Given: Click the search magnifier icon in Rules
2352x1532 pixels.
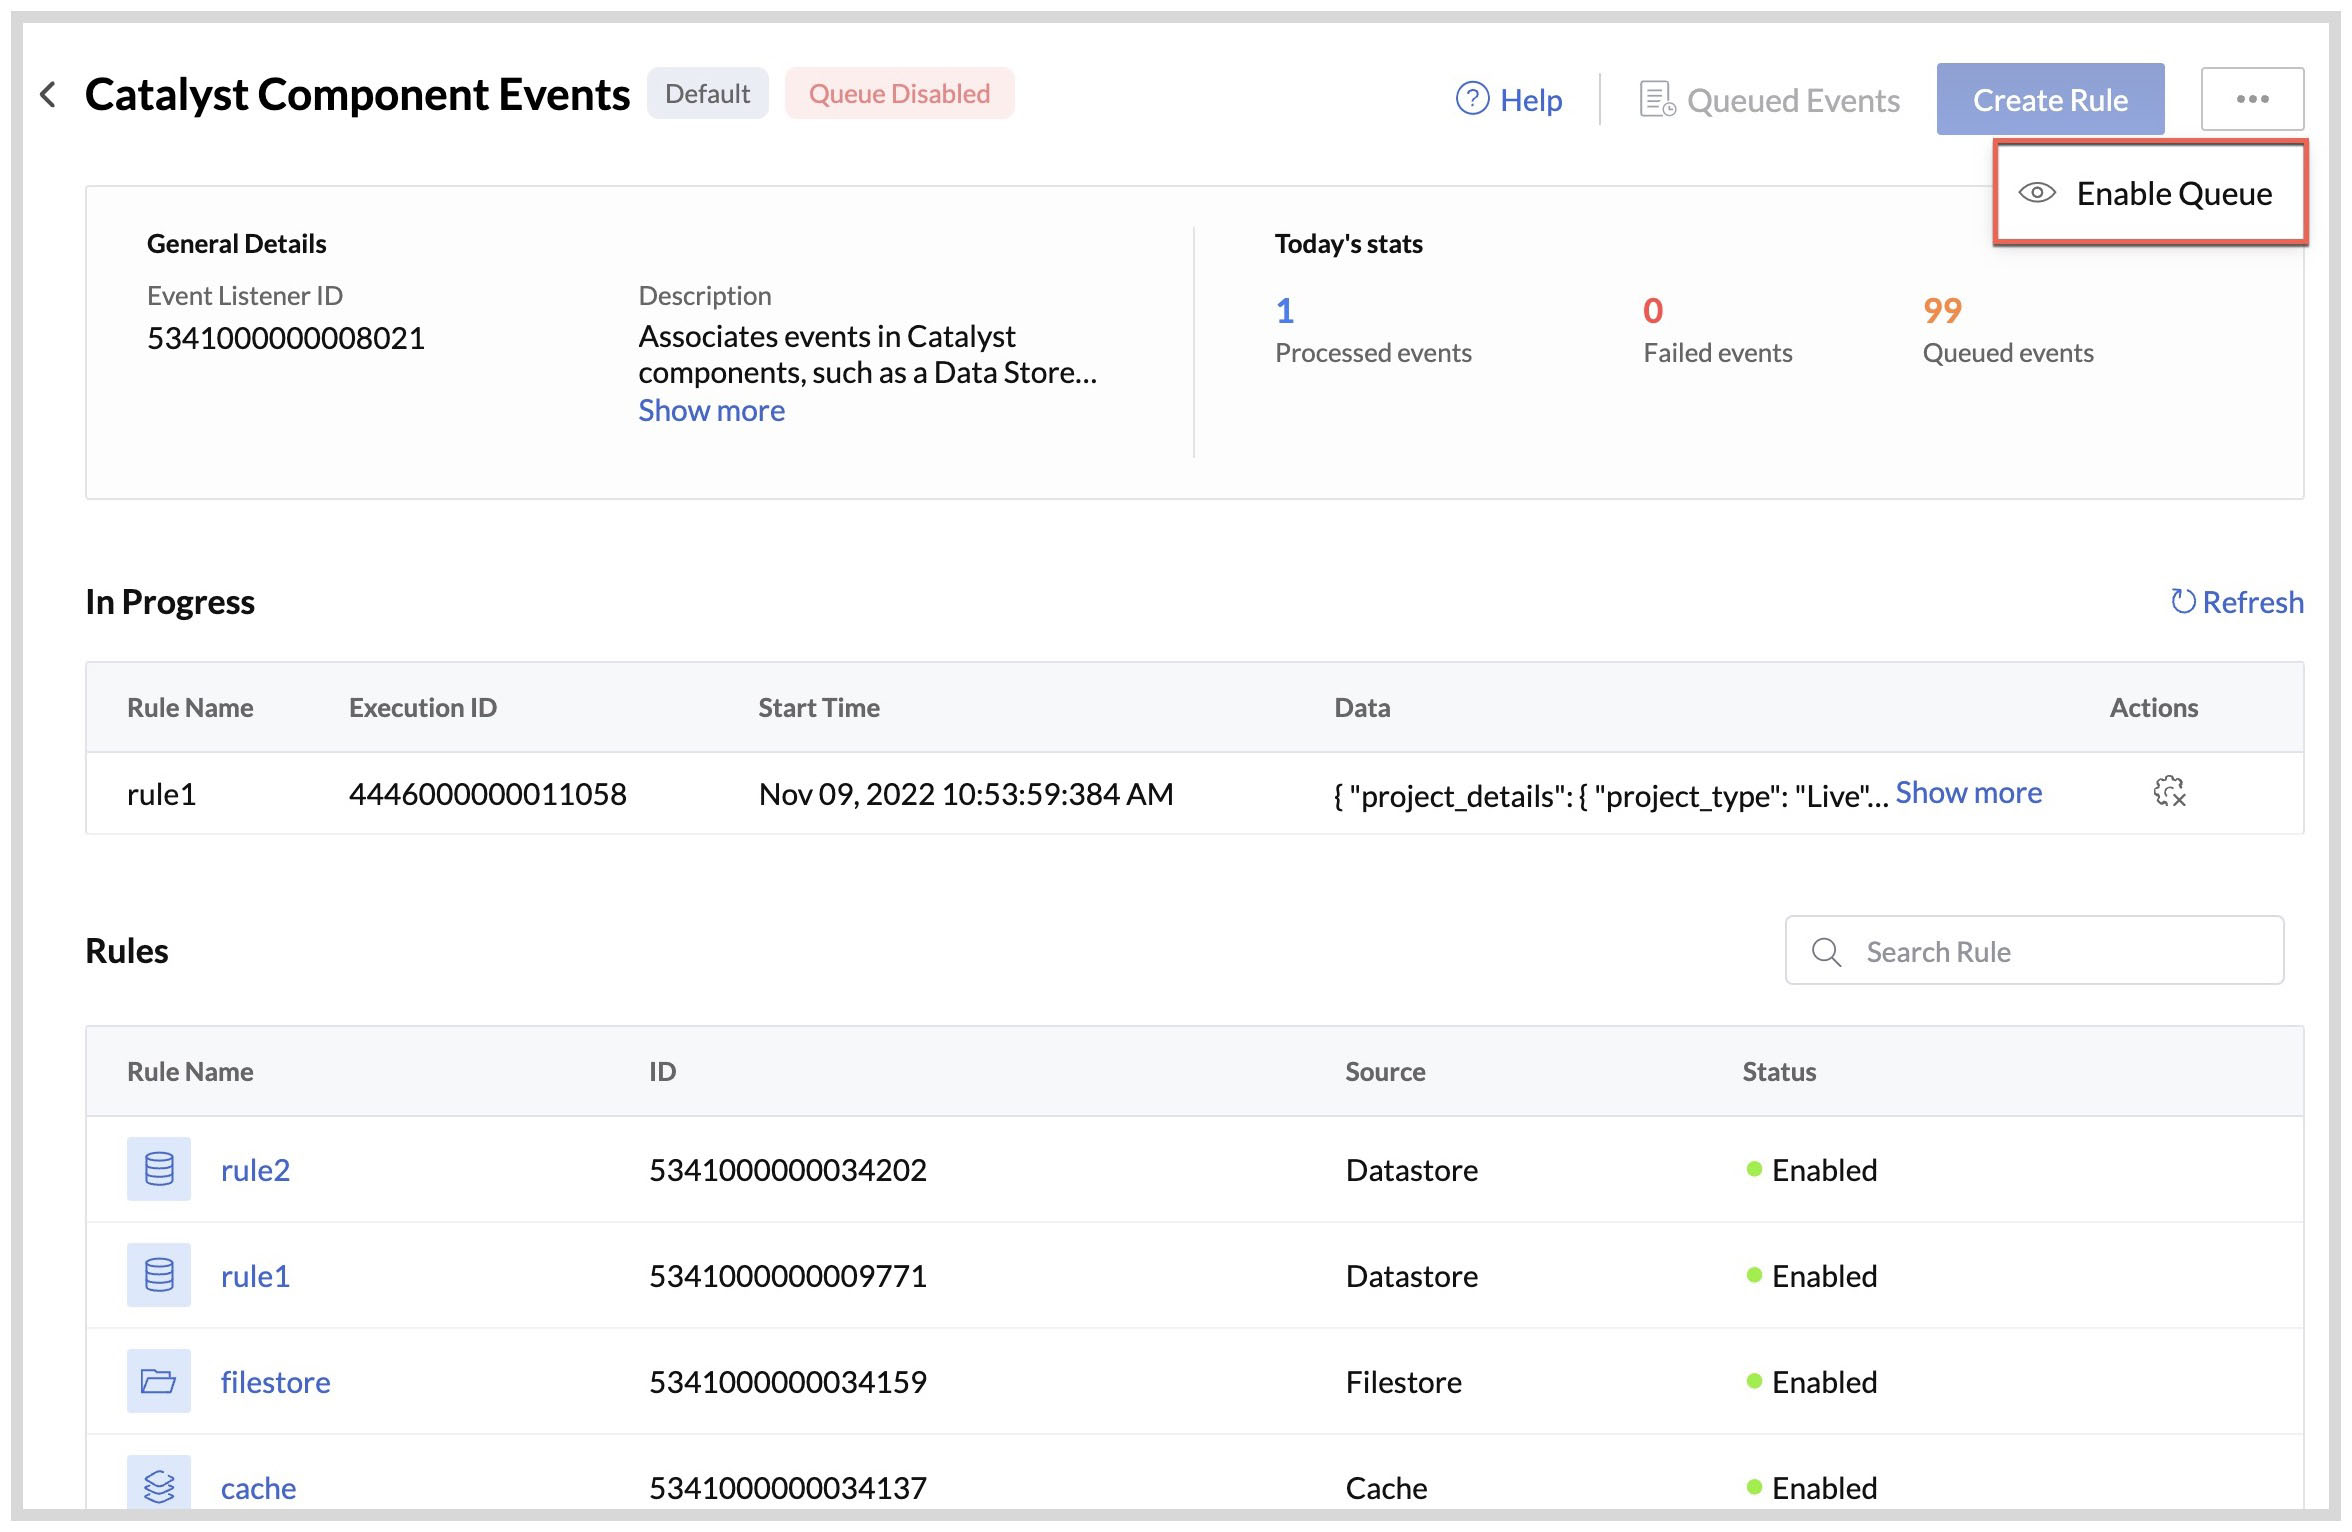Looking at the screenshot, I should point(1826,951).
